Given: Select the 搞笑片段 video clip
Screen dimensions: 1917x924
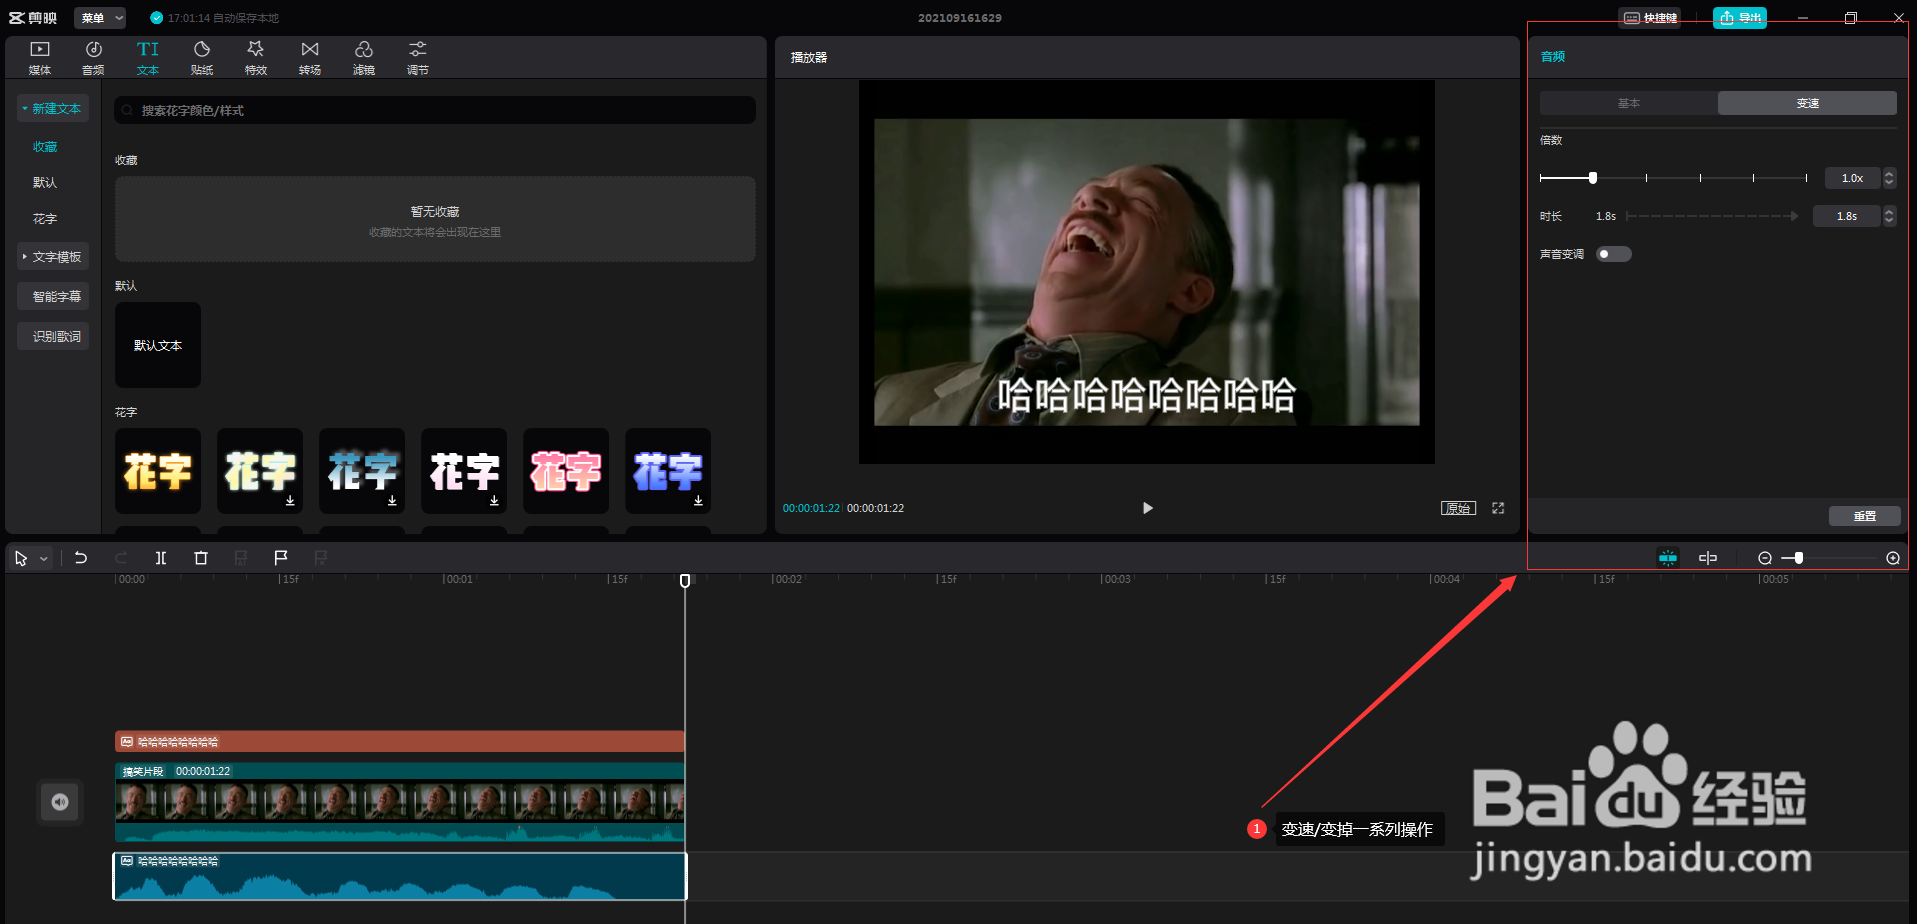Looking at the screenshot, I should click(400, 802).
